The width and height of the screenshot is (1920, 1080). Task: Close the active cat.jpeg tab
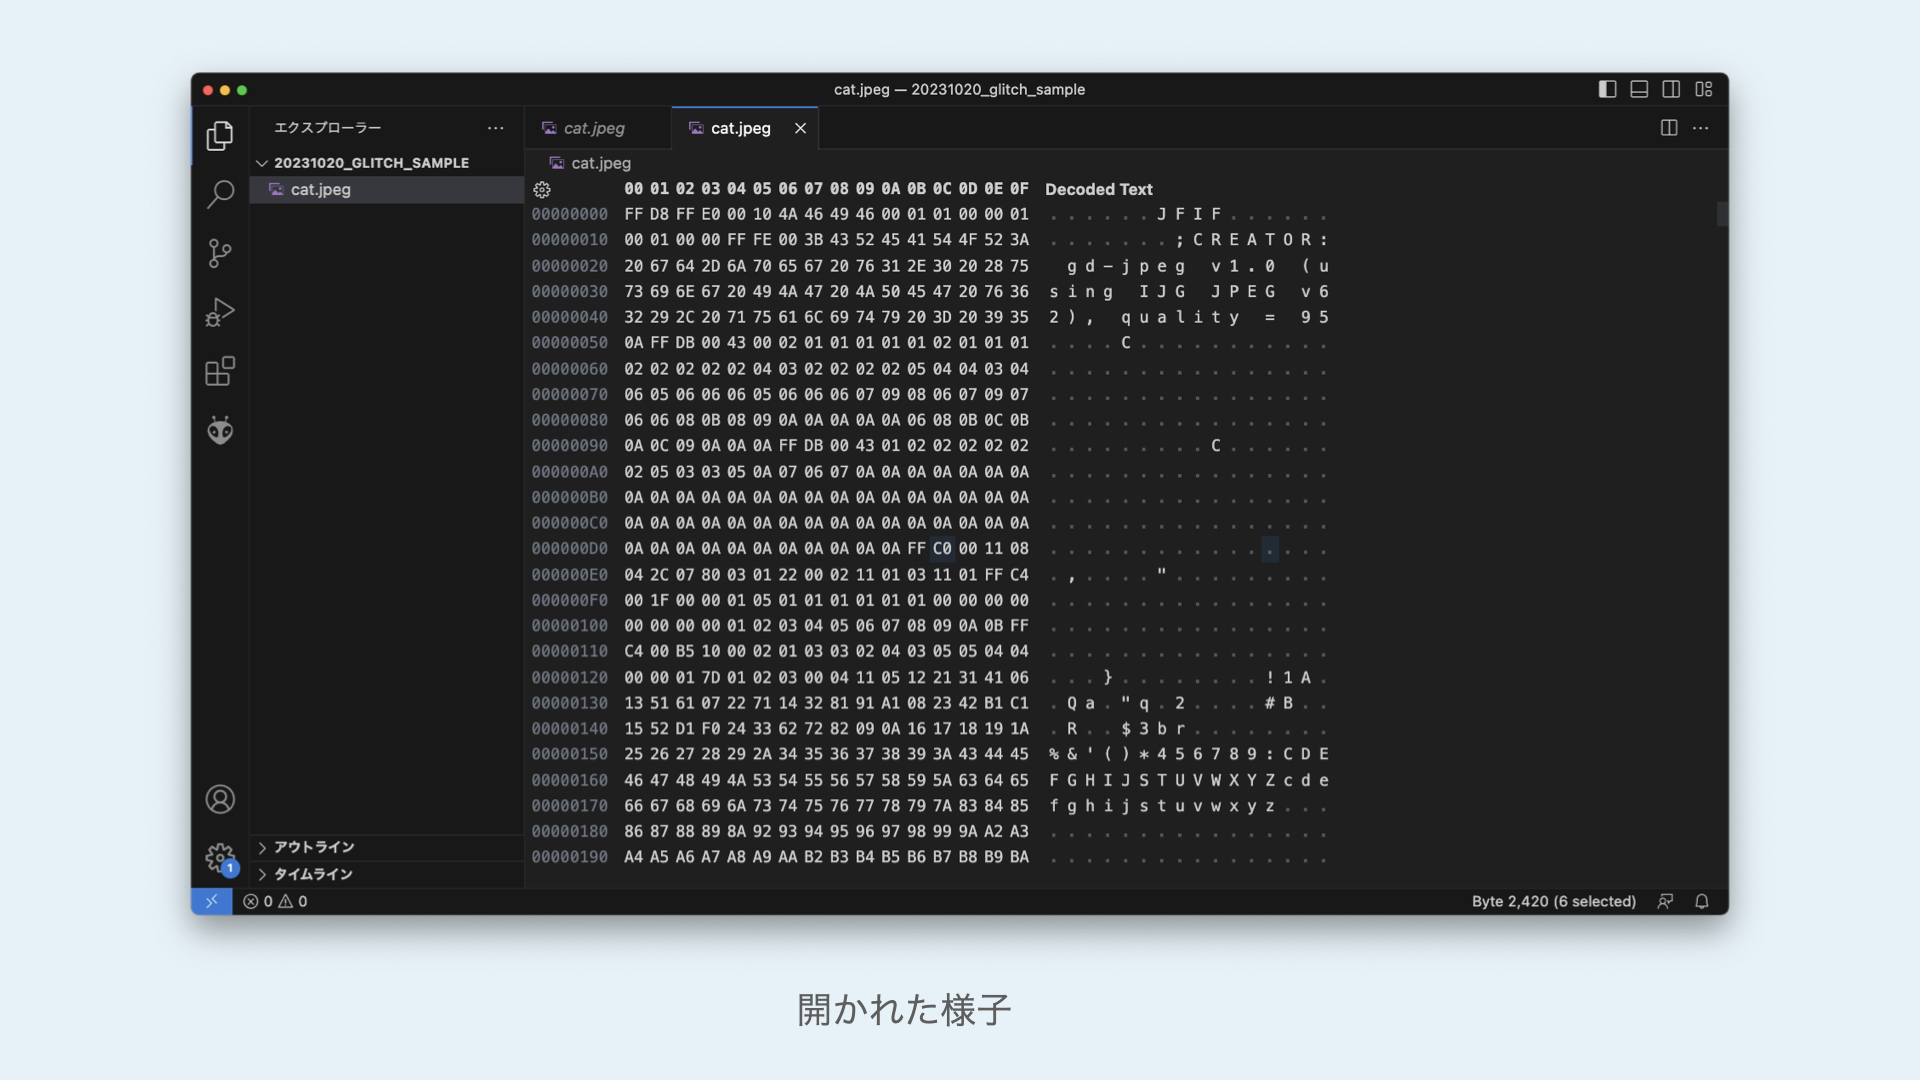[x=800, y=128]
